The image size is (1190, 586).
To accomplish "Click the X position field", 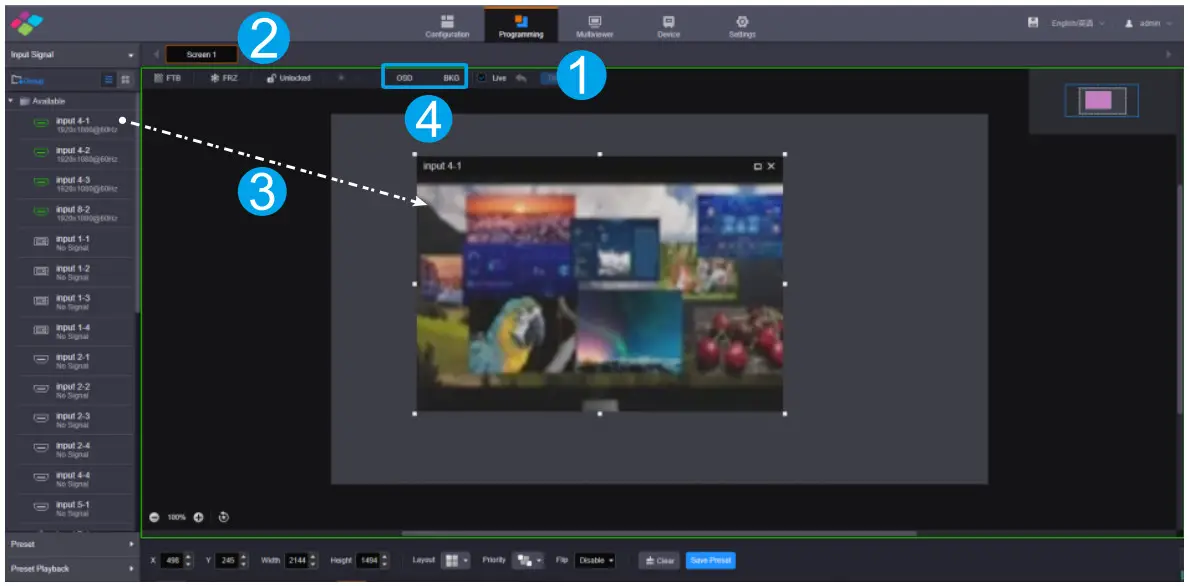I will coord(172,561).
